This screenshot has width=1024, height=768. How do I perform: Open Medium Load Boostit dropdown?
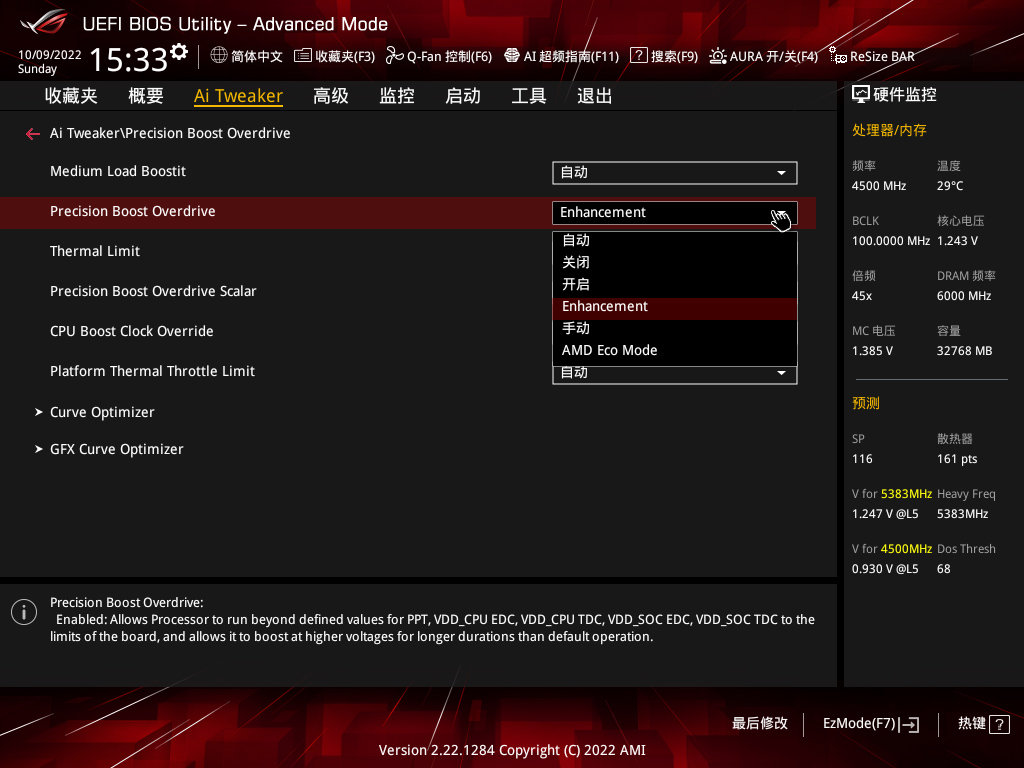pyautogui.click(x=675, y=173)
